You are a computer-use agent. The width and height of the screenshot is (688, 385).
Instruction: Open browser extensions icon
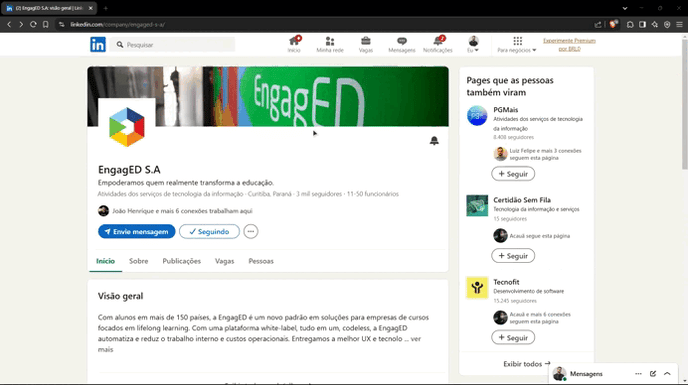[630, 25]
